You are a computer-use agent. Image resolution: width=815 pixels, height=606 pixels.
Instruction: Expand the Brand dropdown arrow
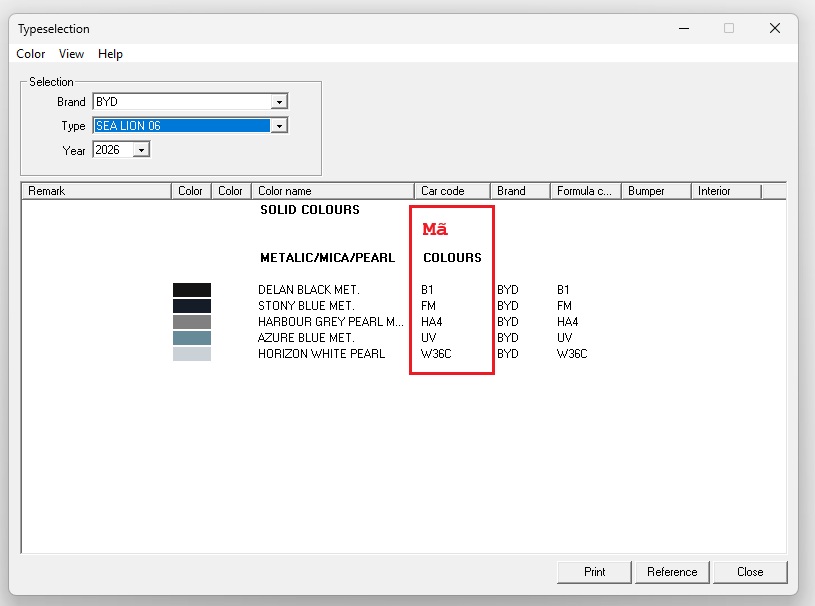pos(279,102)
